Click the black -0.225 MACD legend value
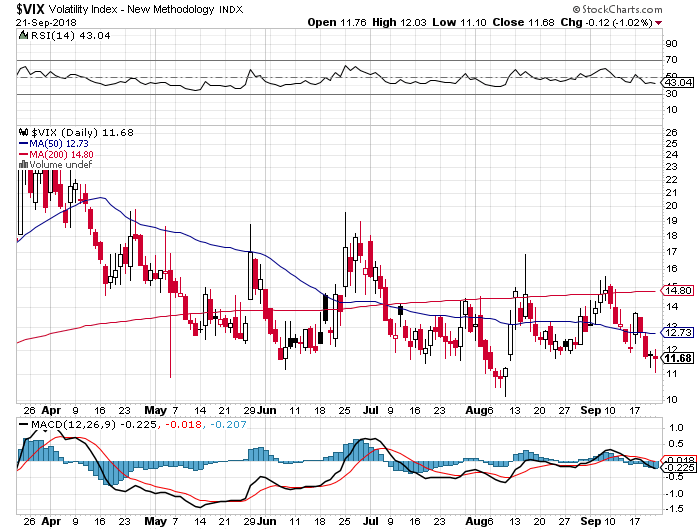 tap(138, 425)
